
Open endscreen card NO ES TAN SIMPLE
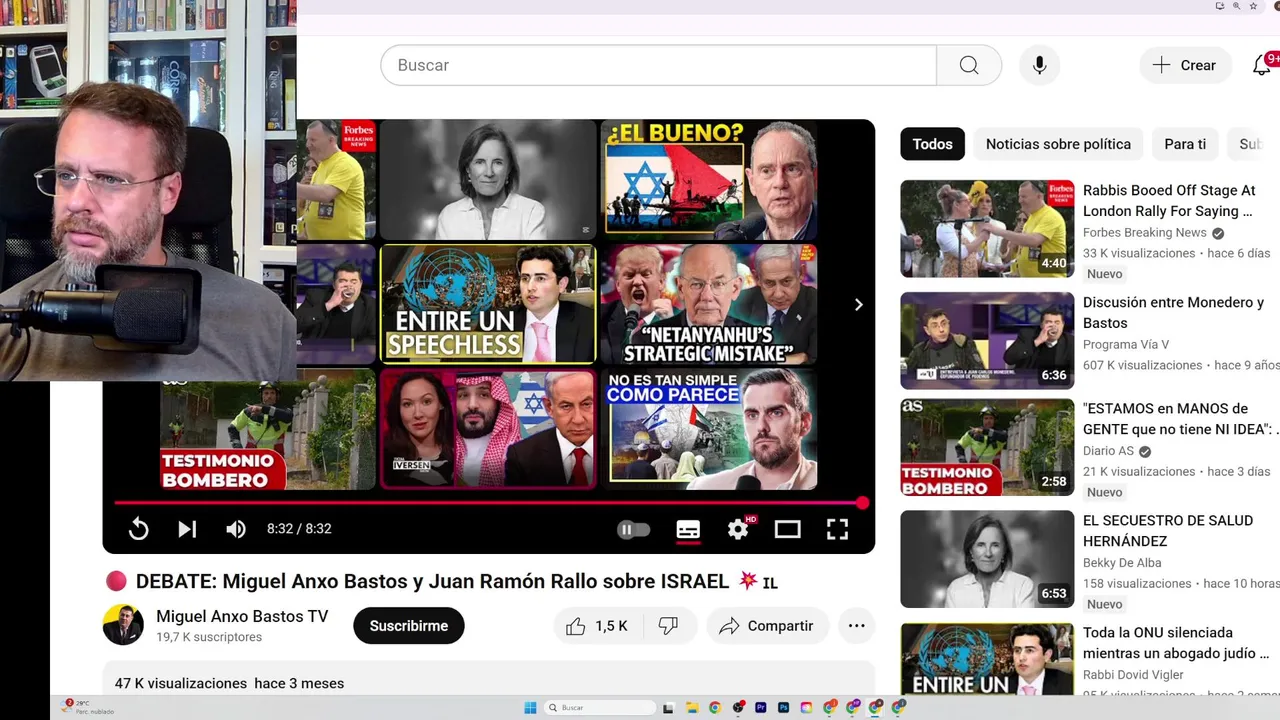coord(708,430)
